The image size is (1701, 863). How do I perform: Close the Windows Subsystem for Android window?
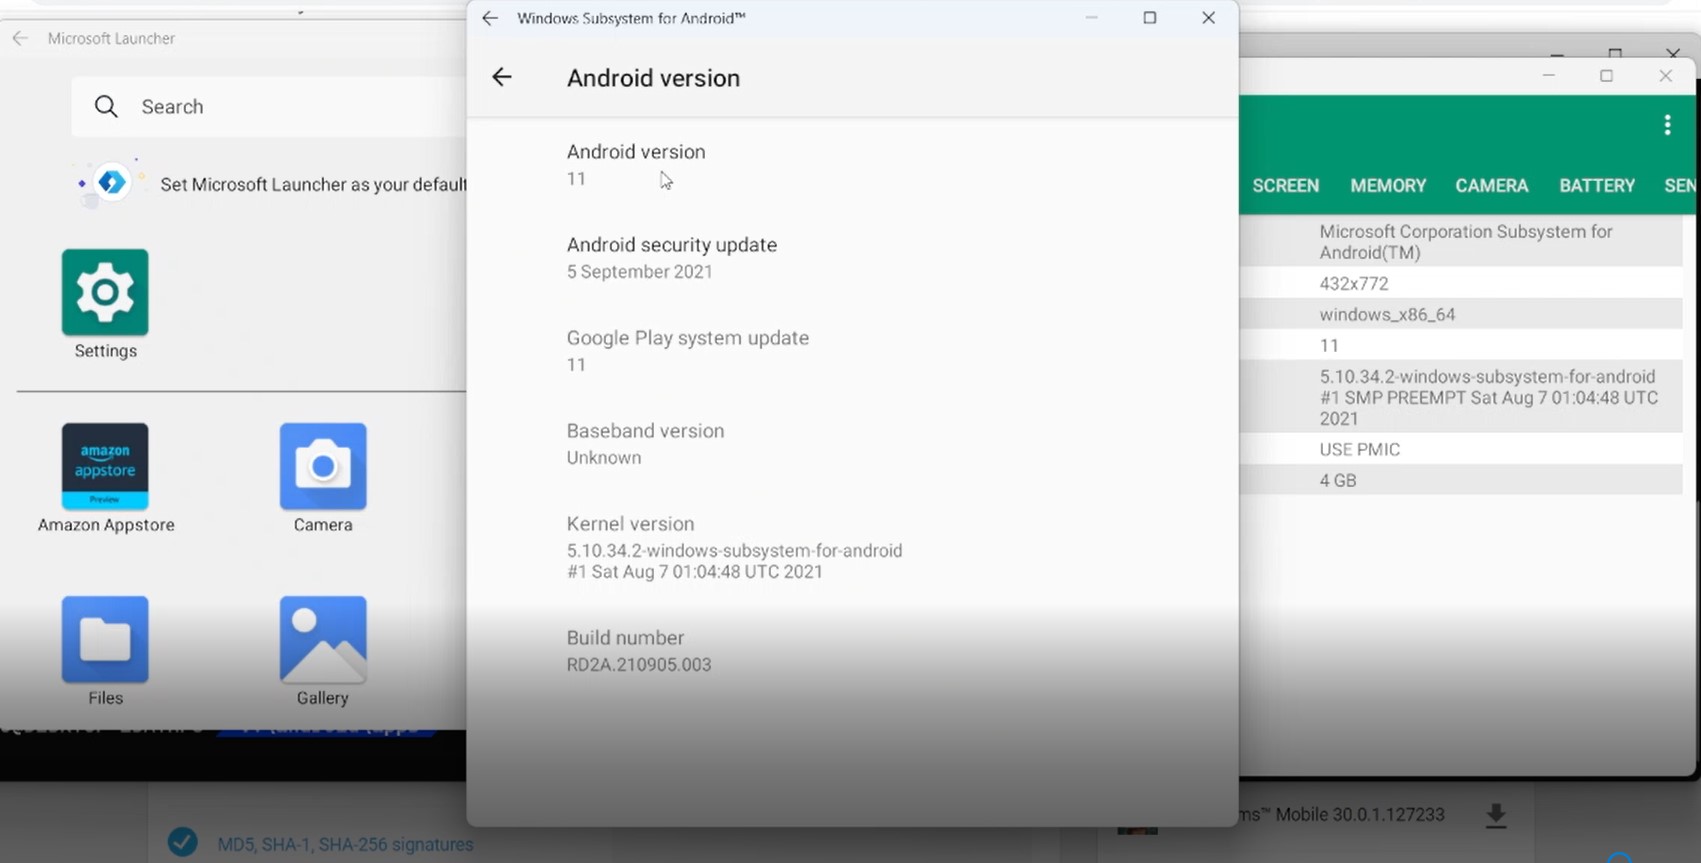click(x=1208, y=18)
